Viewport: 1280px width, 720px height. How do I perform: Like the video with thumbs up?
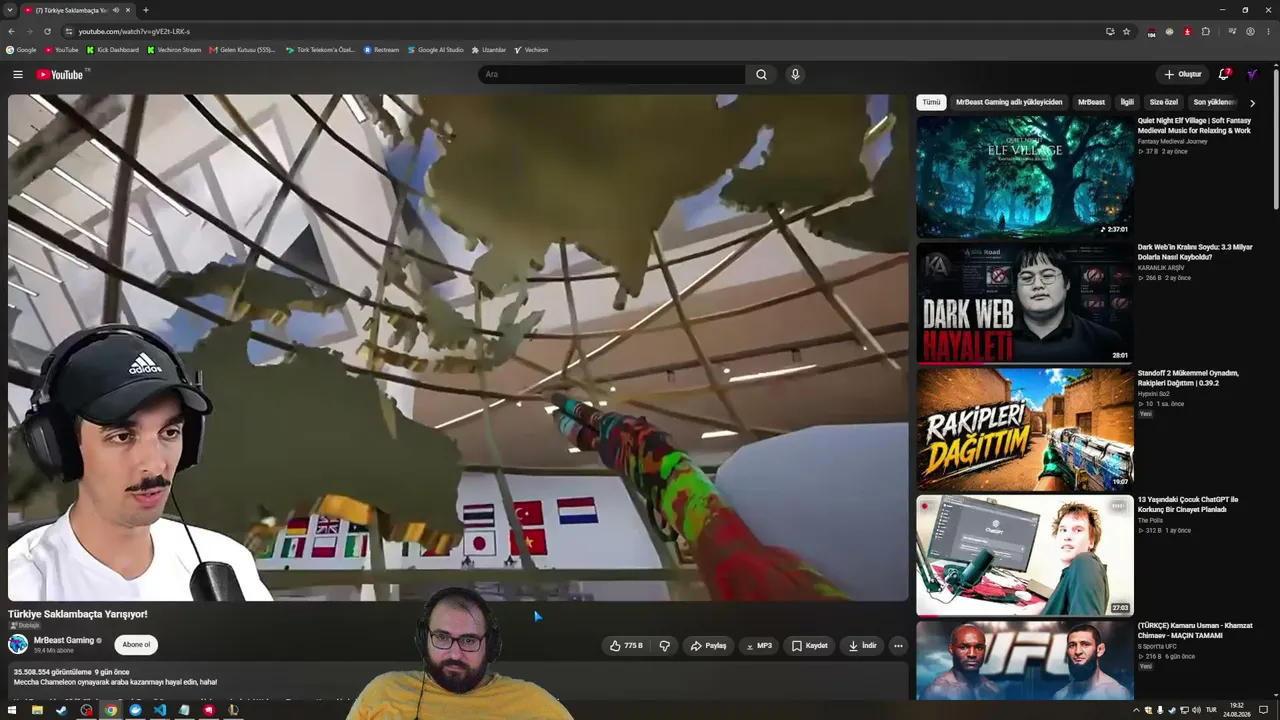click(x=627, y=646)
